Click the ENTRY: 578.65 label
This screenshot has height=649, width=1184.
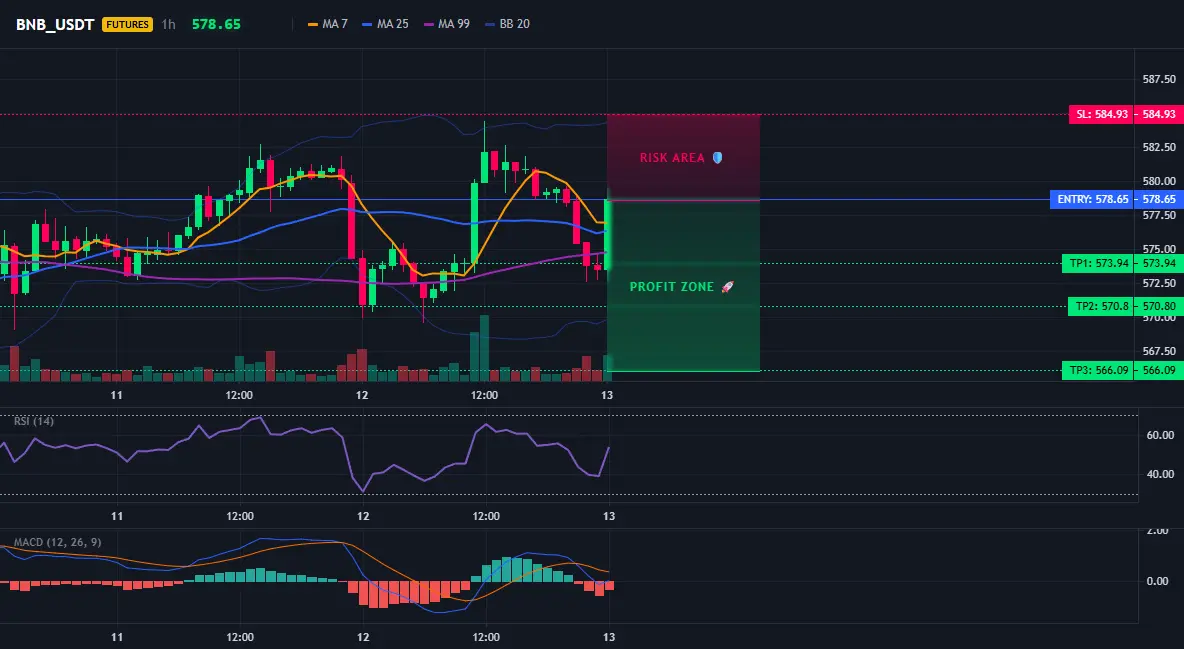coord(1093,199)
